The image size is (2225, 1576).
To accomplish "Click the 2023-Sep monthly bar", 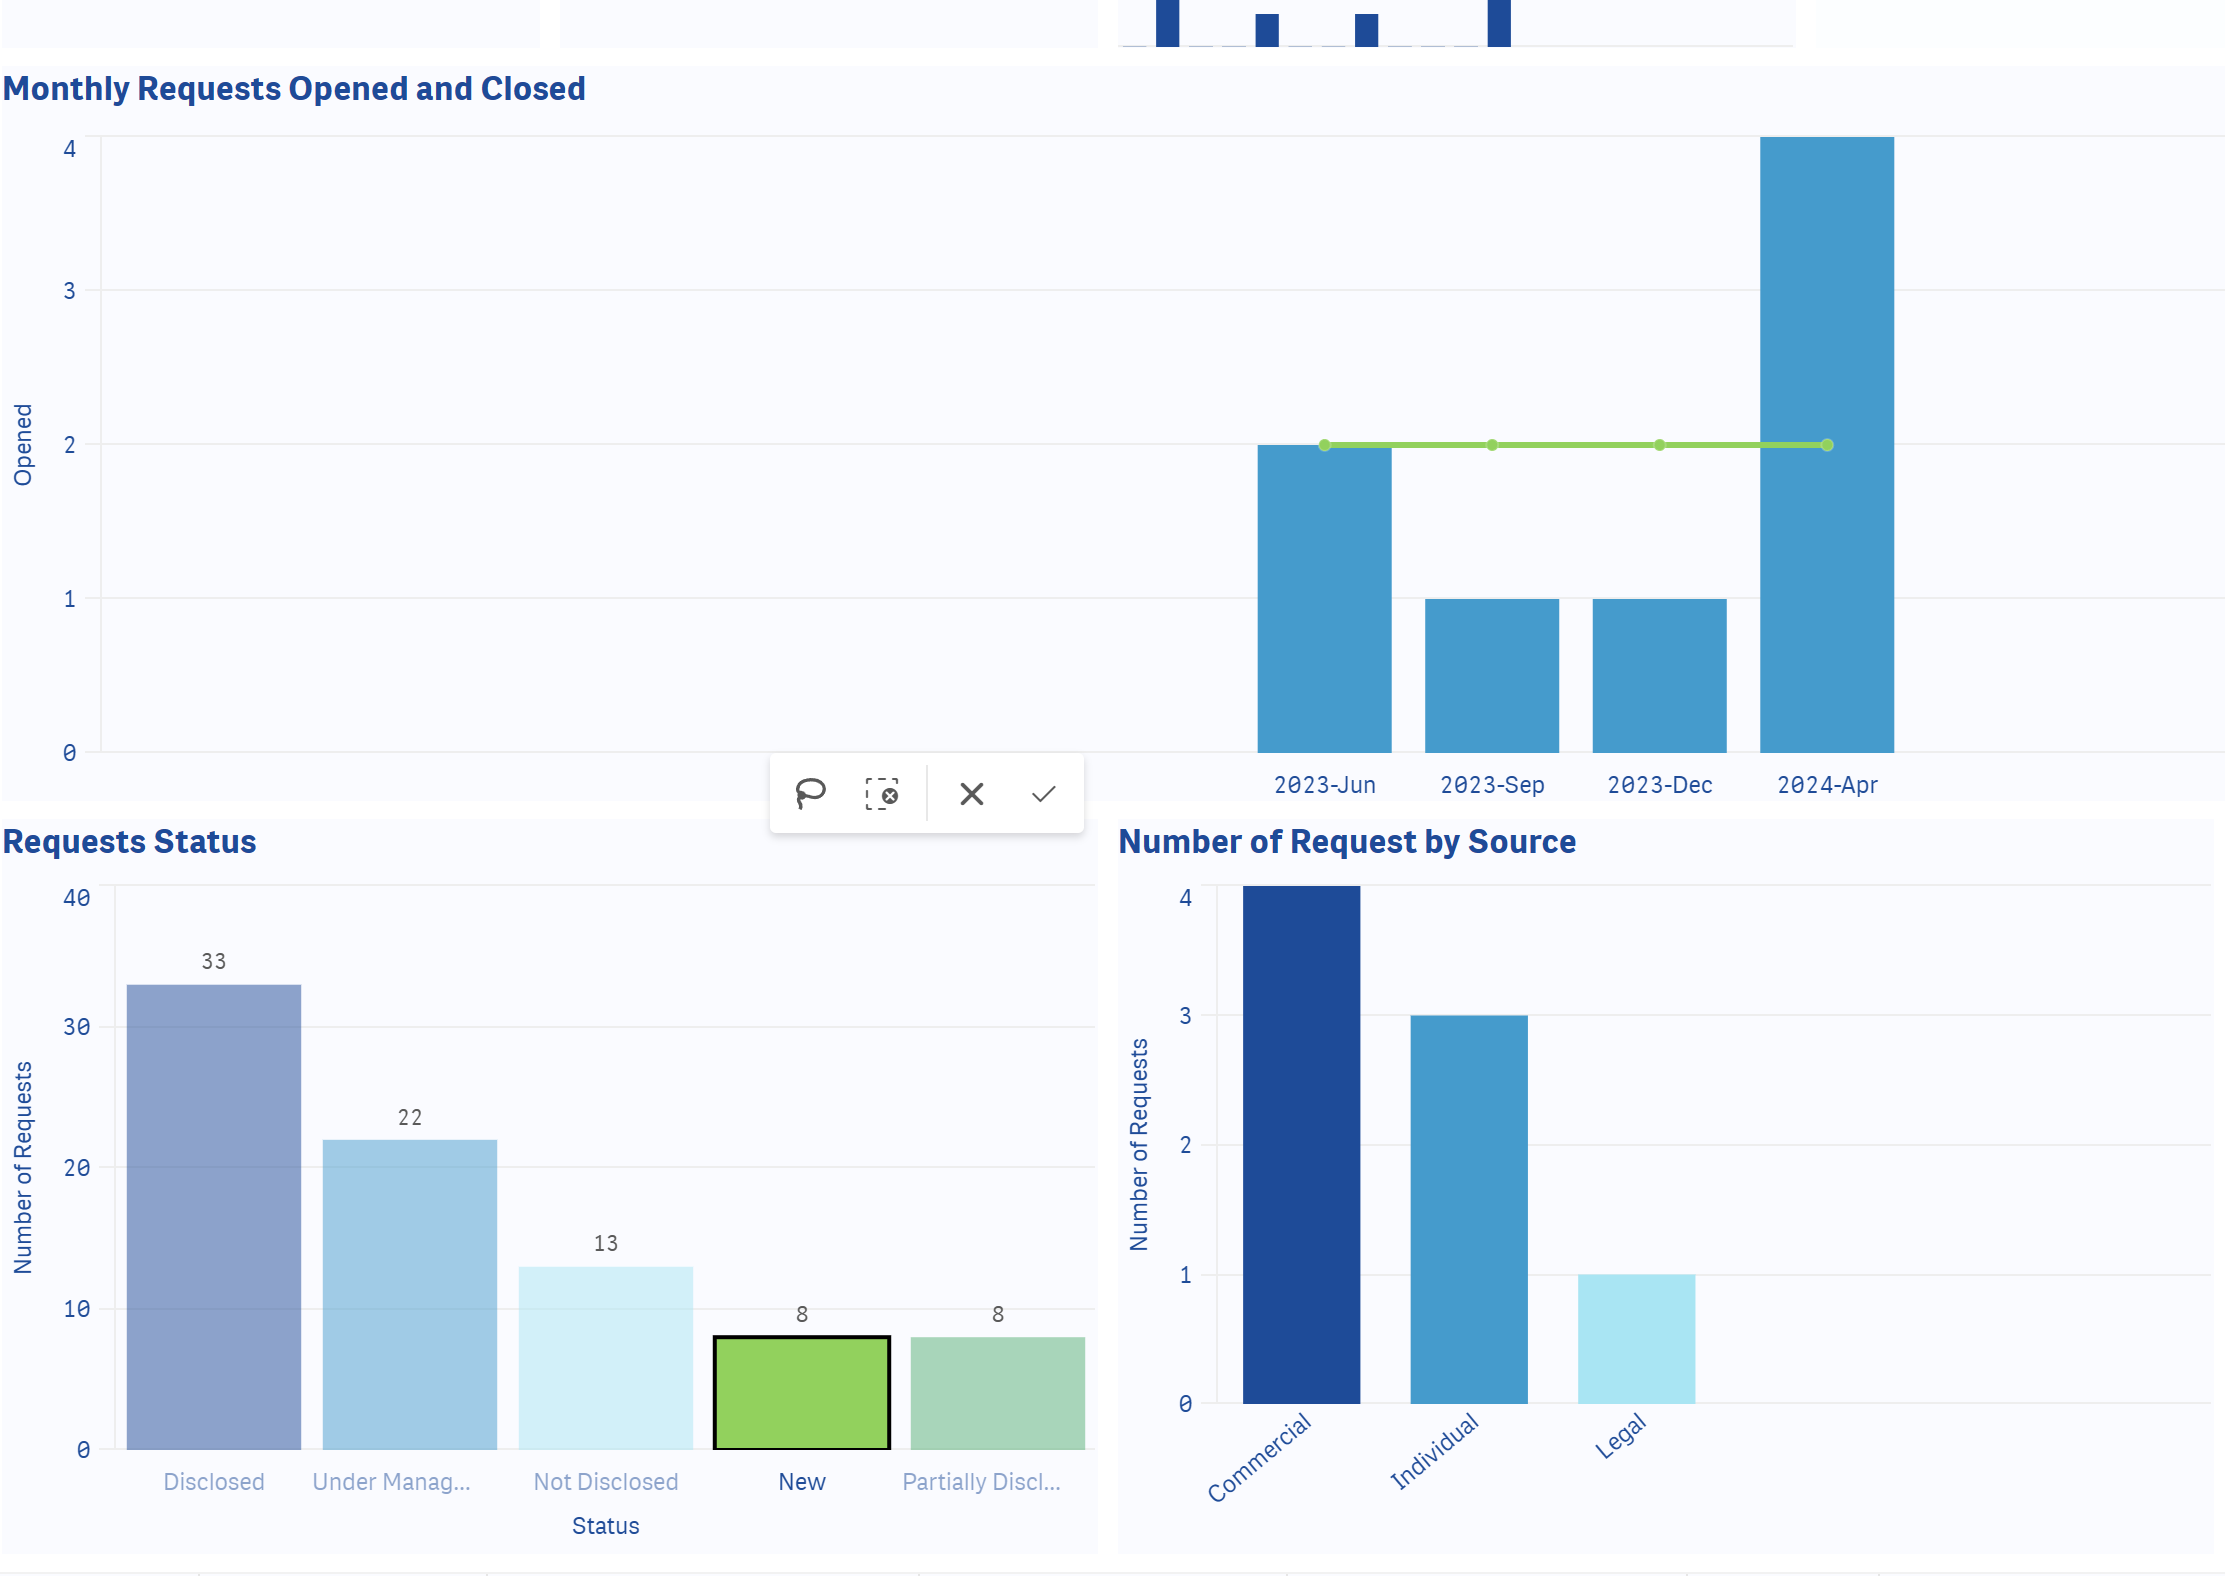I will coord(1491,675).
